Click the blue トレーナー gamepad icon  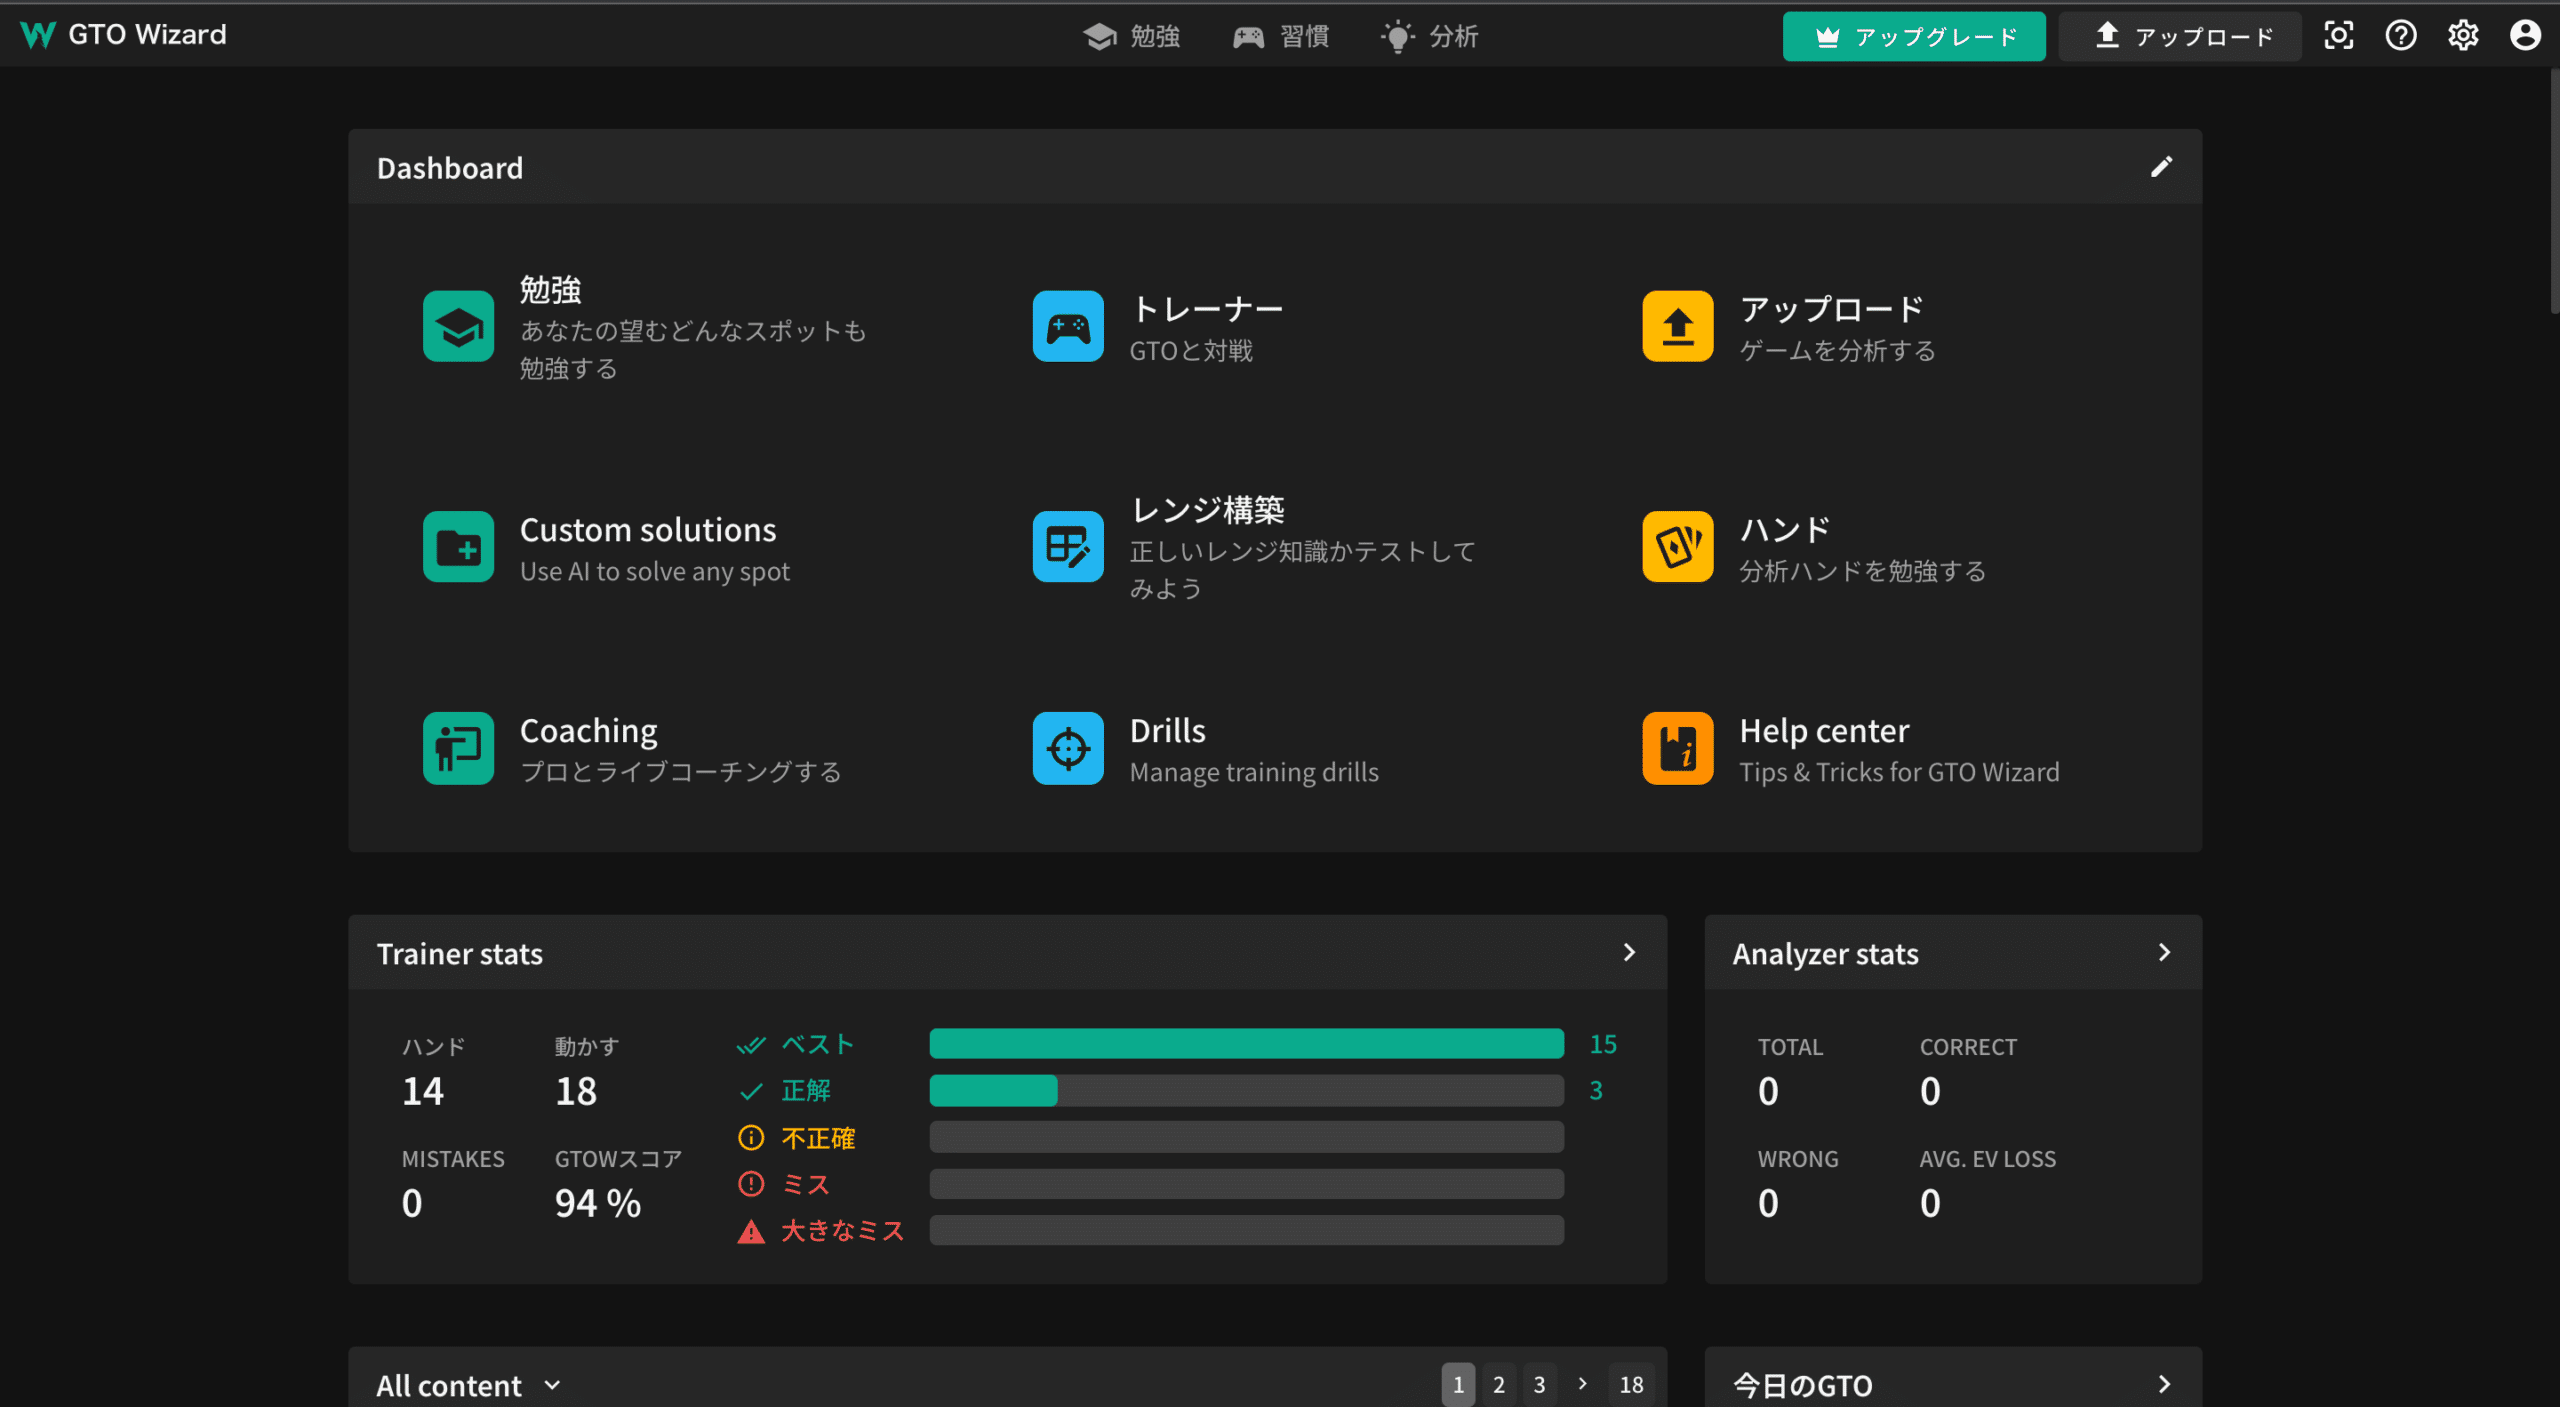click(1068, 327)
